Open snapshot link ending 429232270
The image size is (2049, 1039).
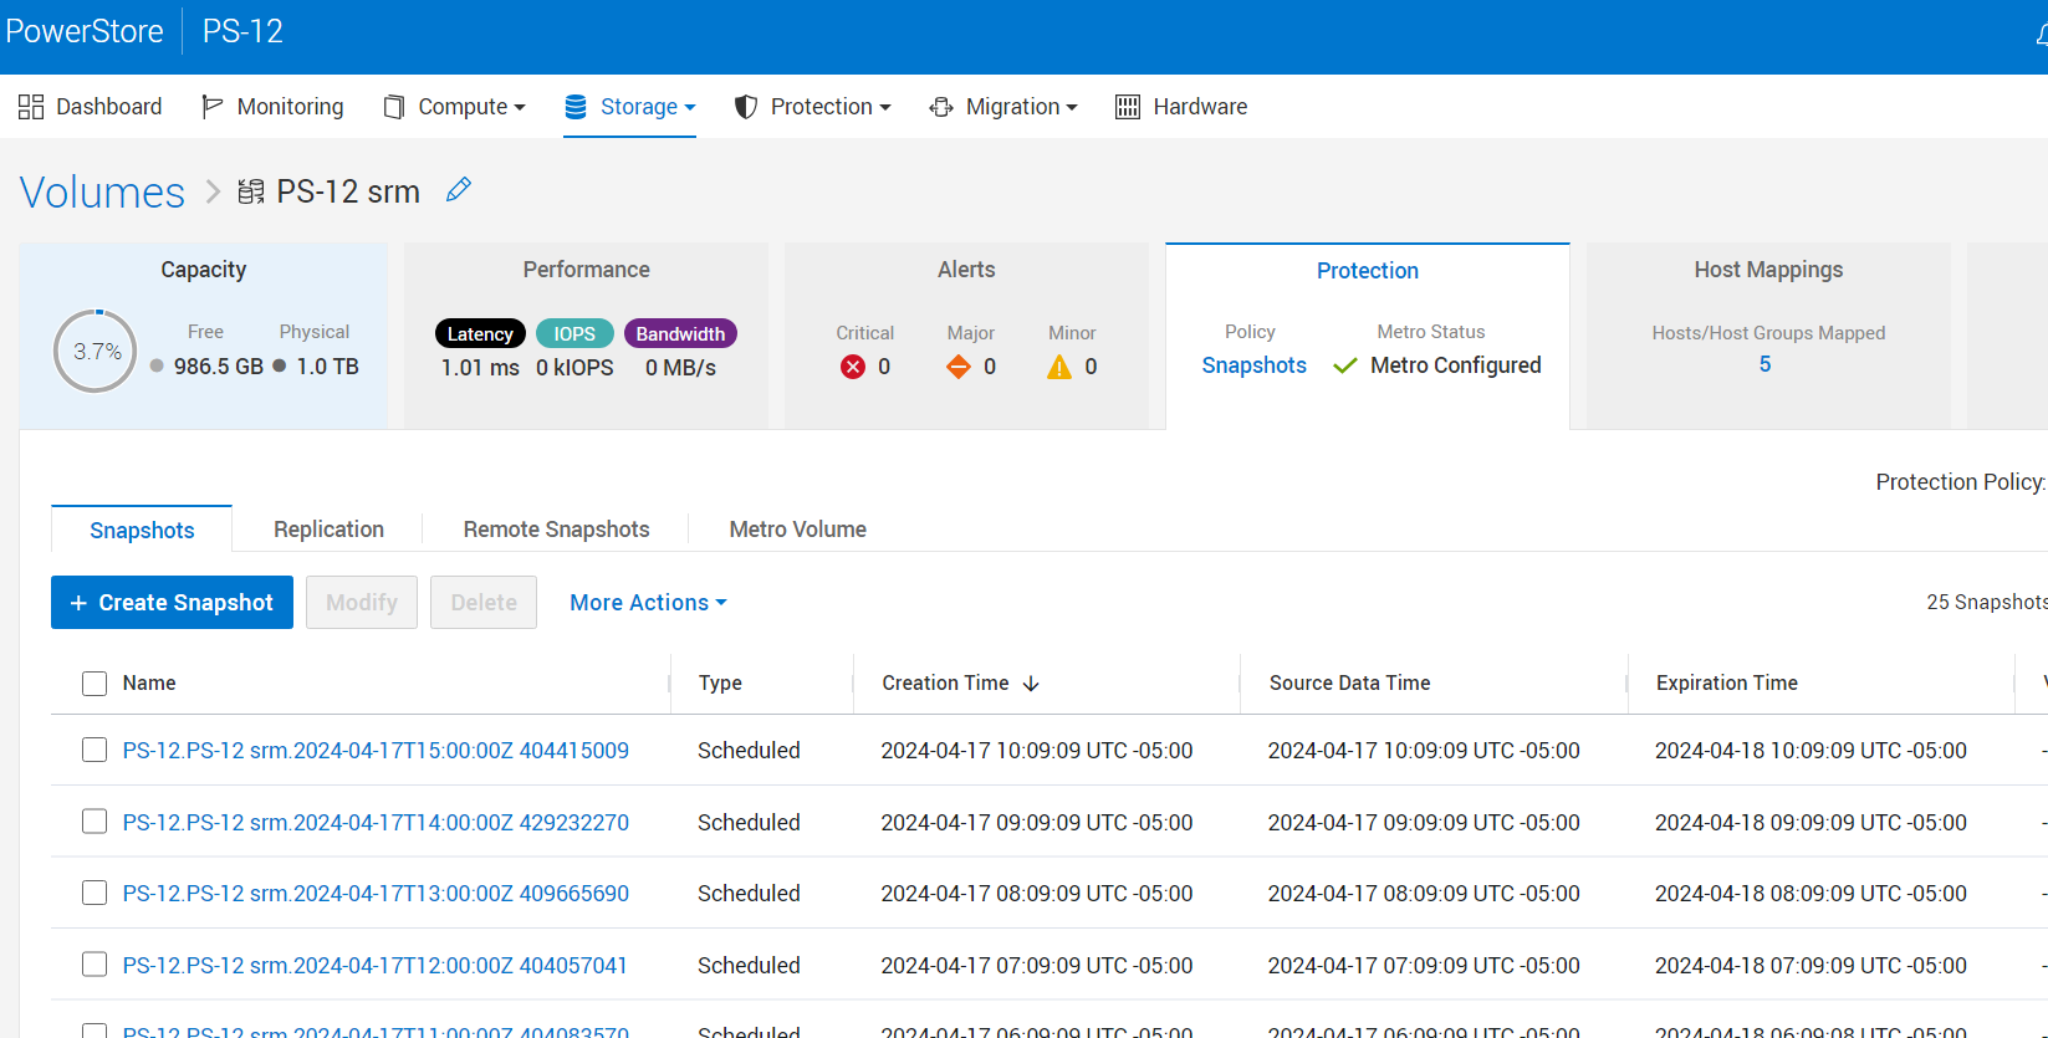pos(376,822)
